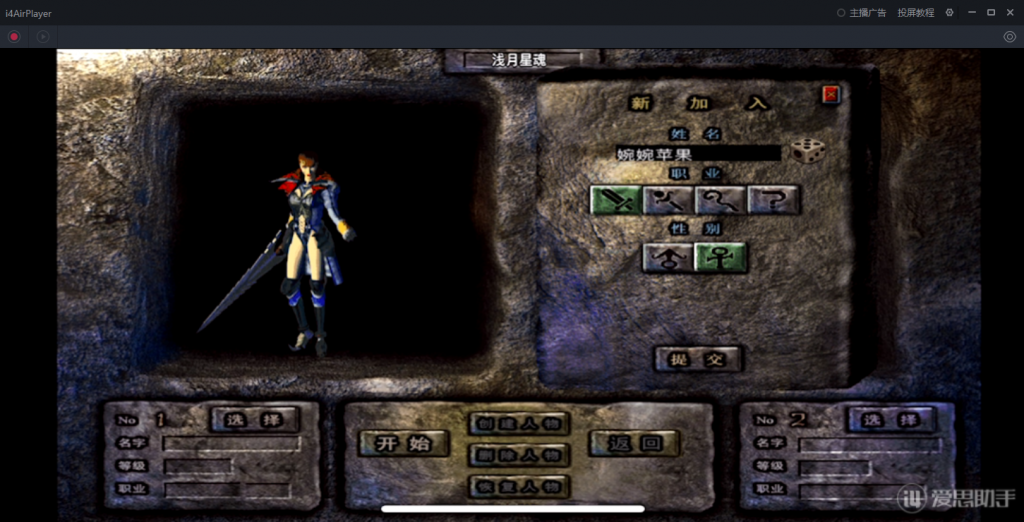Choose 删除人物 delete character option
Image resolution: width=1024 pixels, height=522 pixels.
(x=518, y=456)
